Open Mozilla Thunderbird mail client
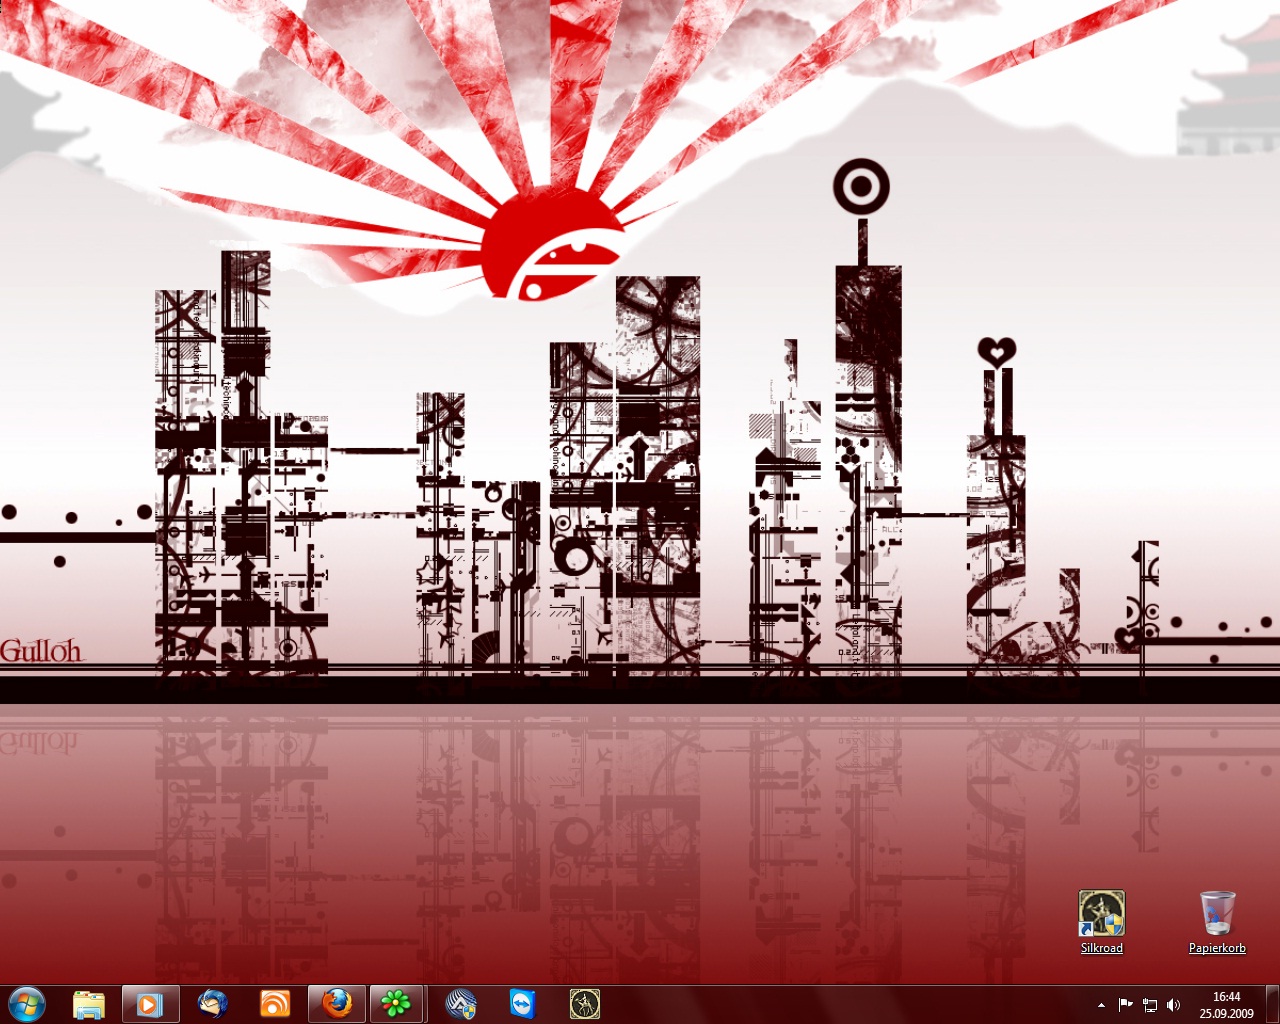Image resolution: width=1280 pixels, height=1024 pixels. click(x=212, y=1004)
